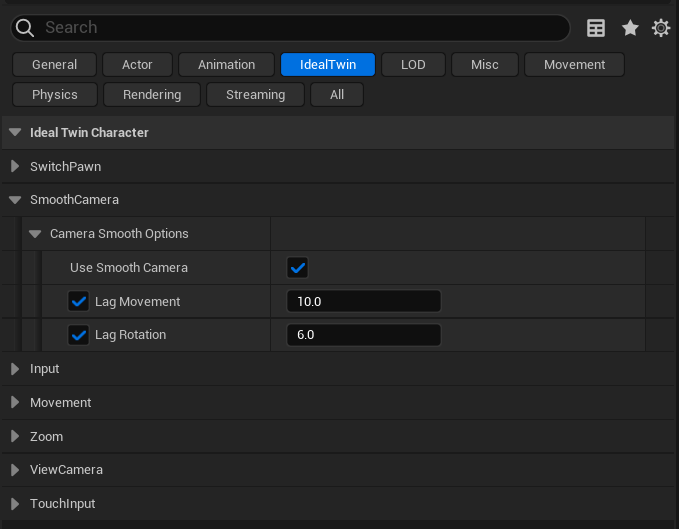Screen dimensions: 679x529
Task: Click the General filter button
Action: (x=54, y=65)
